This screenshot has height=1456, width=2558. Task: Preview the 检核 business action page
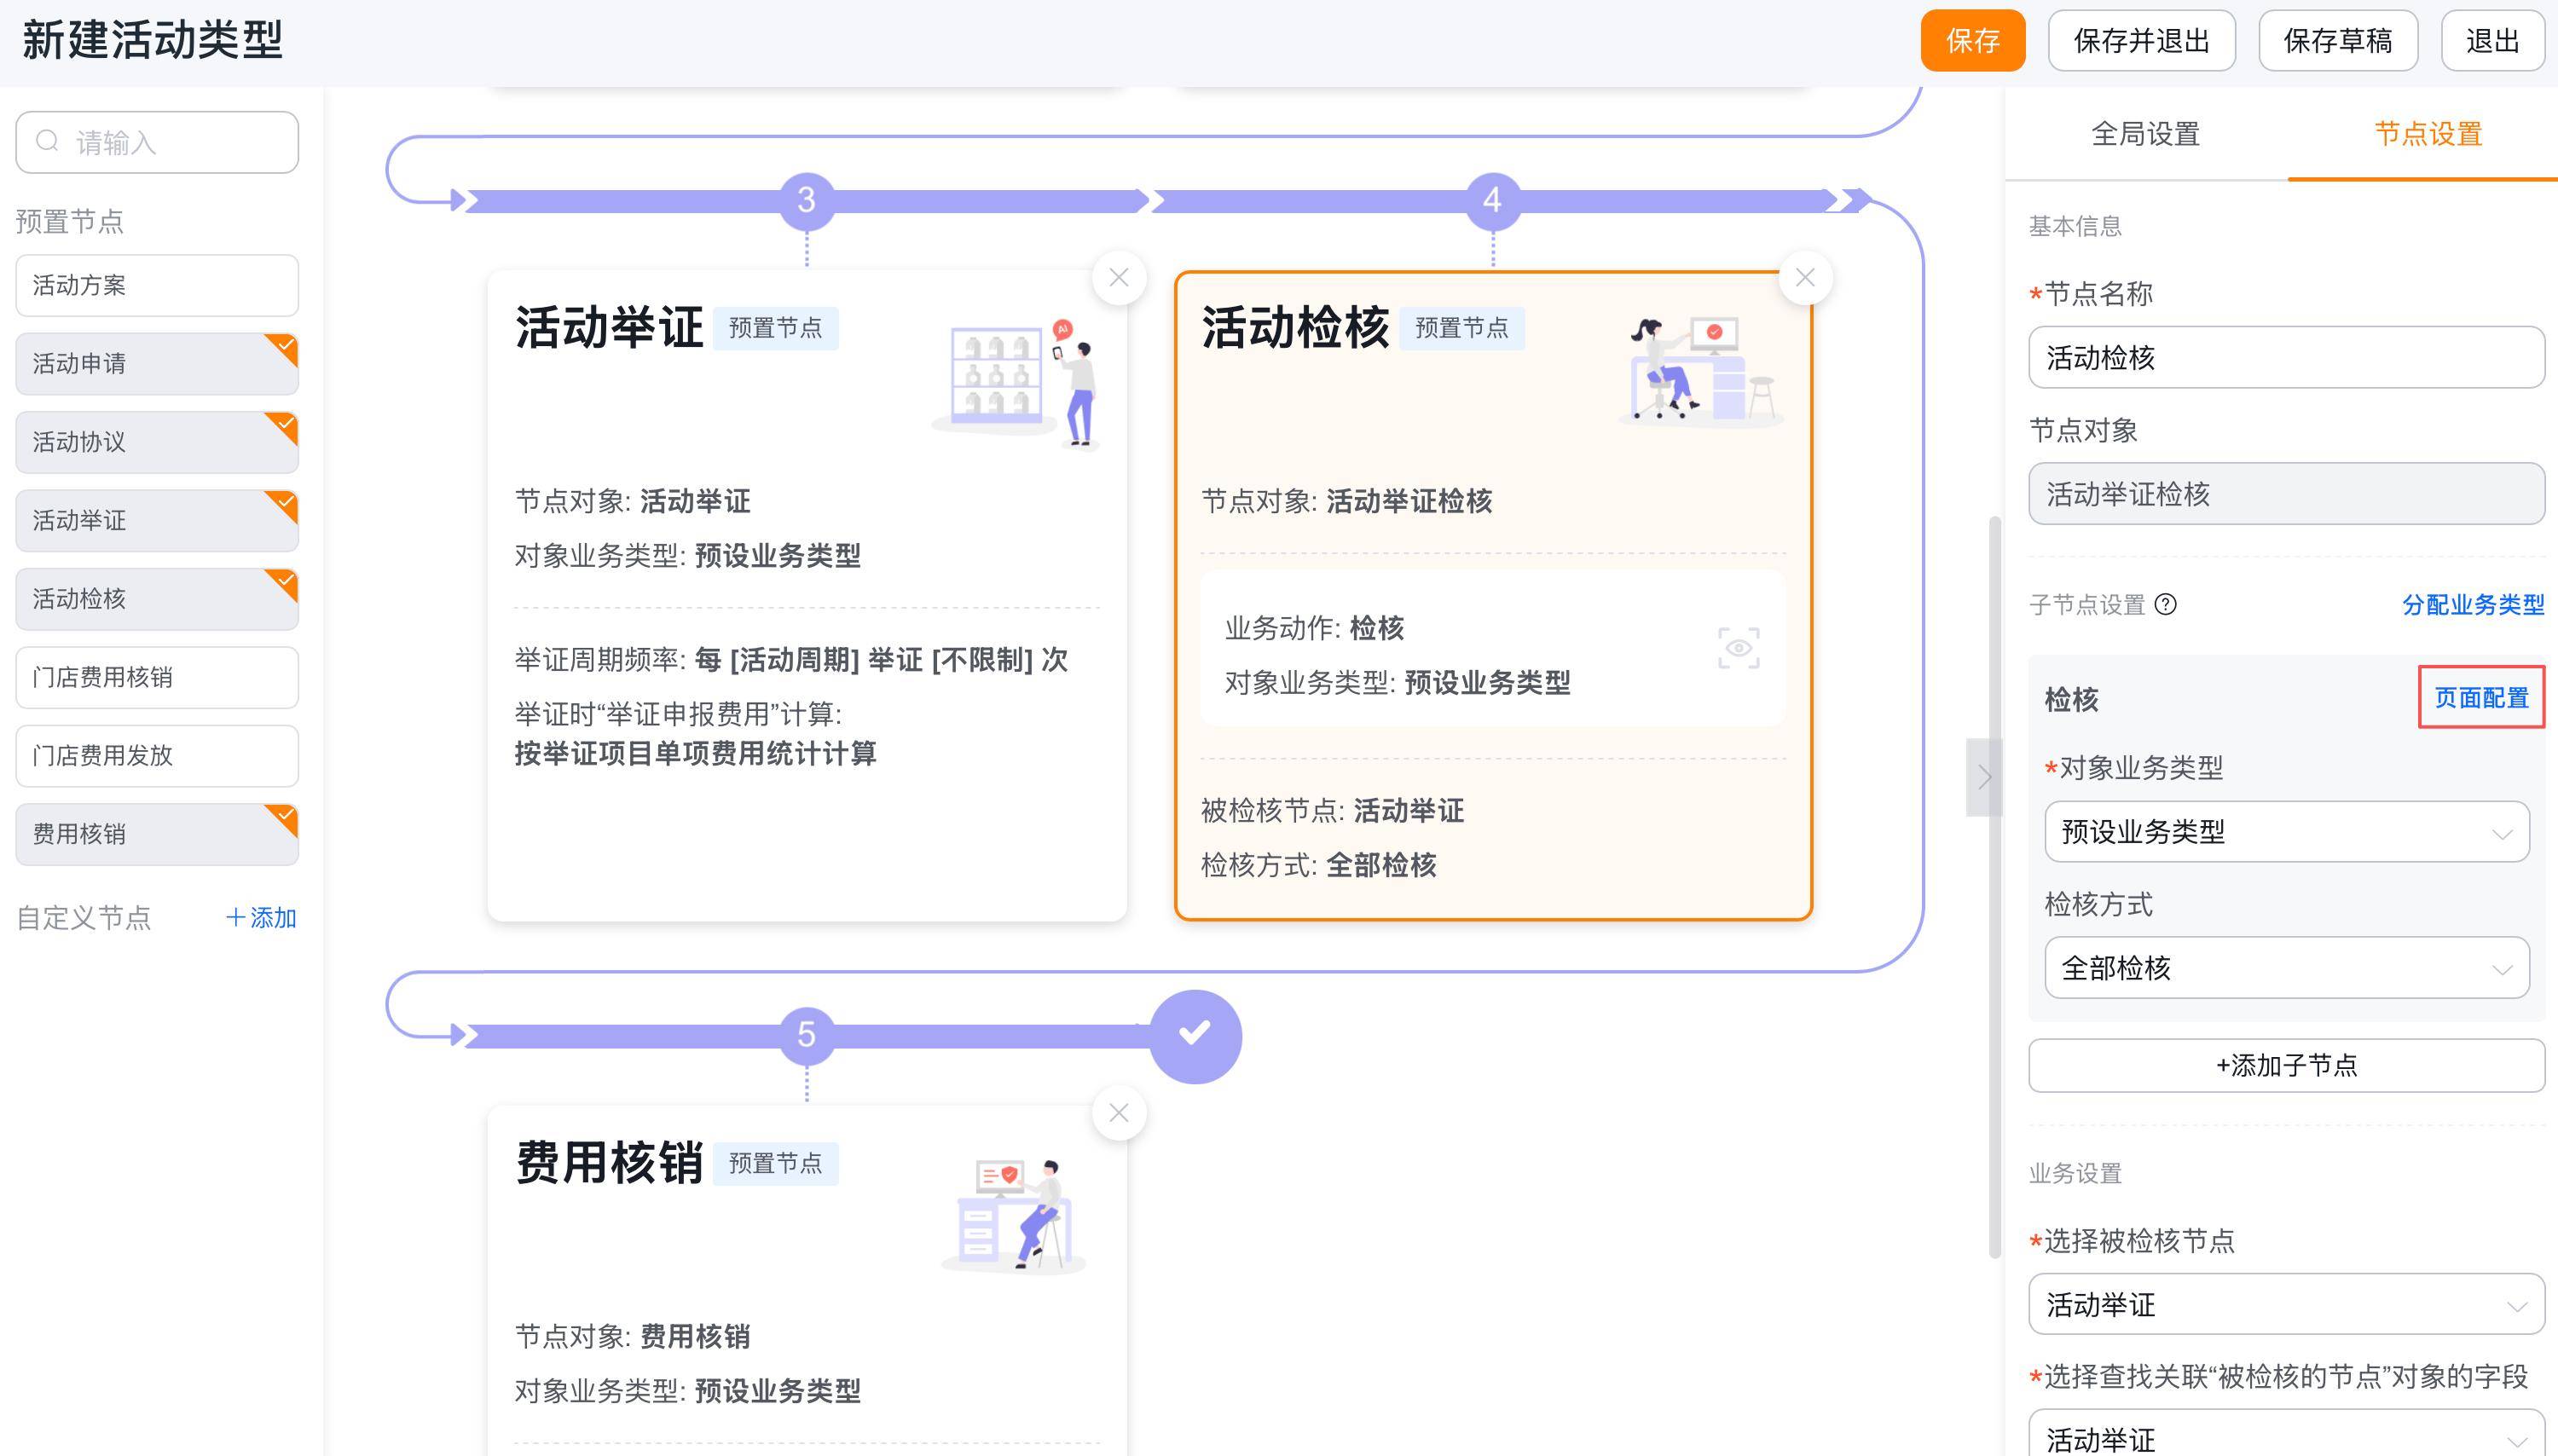(x=1738, y=648)
